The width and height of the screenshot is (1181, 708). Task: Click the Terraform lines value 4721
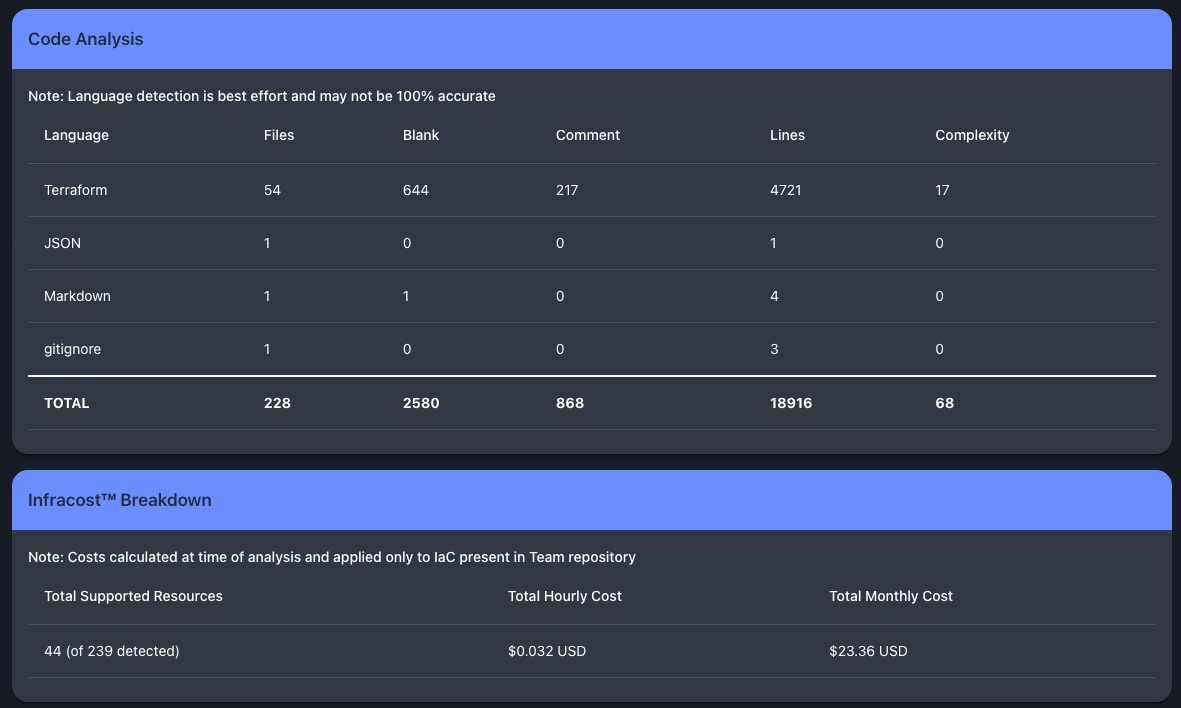pos(786,190)
